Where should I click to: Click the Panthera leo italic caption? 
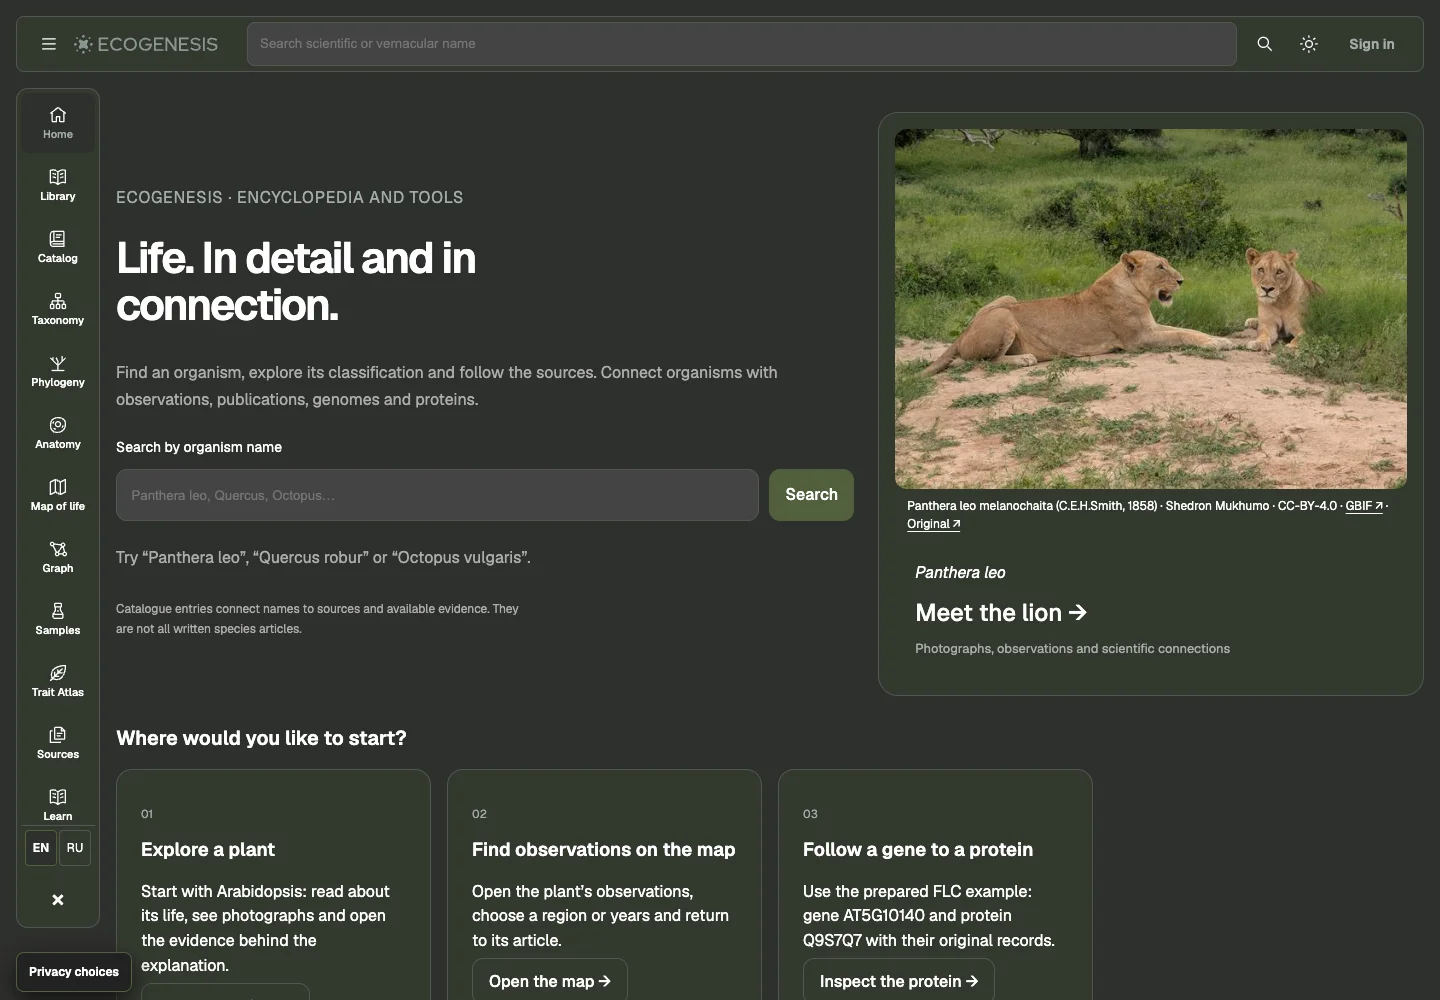960,572
